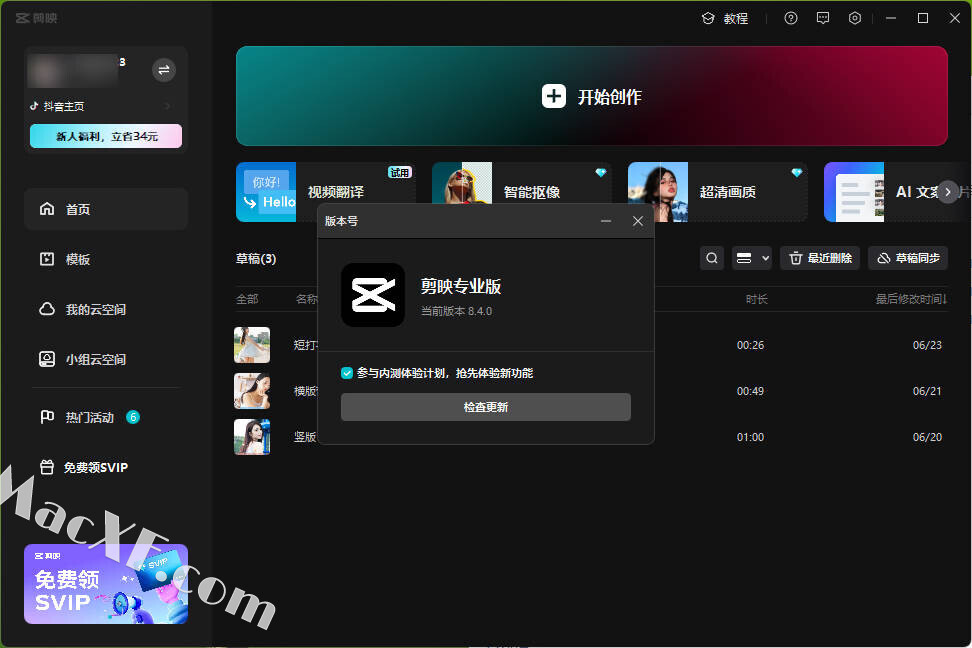The width and height of the screenshot is (972, 648).
Task: Click the 开始创作 create button
Action: point(591,96)
